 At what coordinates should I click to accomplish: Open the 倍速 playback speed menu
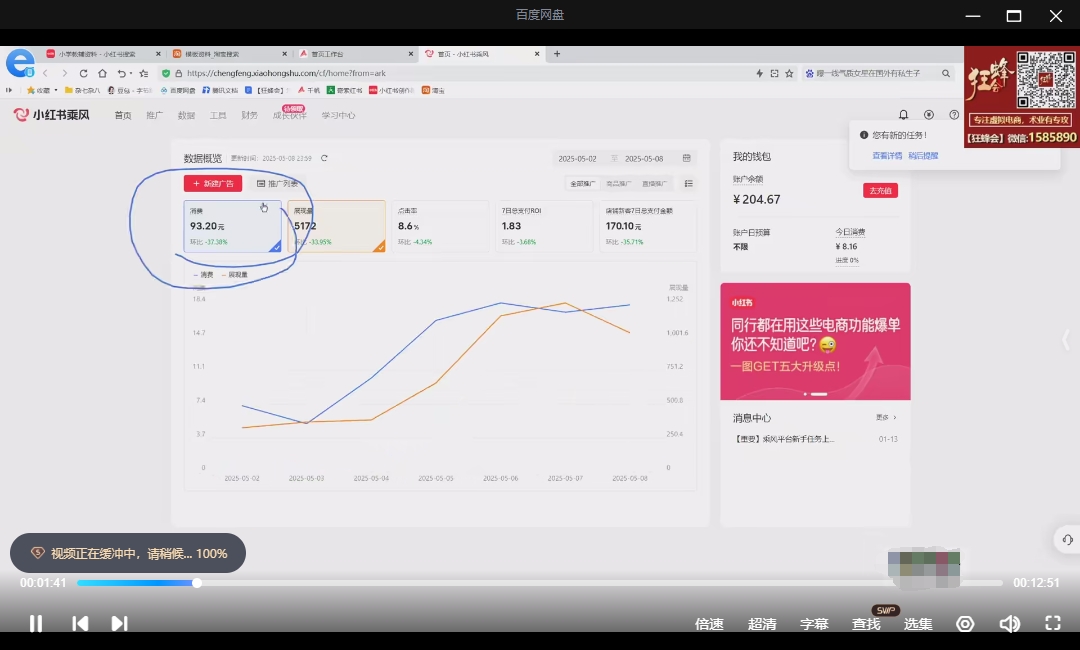[x=709, y=624]
